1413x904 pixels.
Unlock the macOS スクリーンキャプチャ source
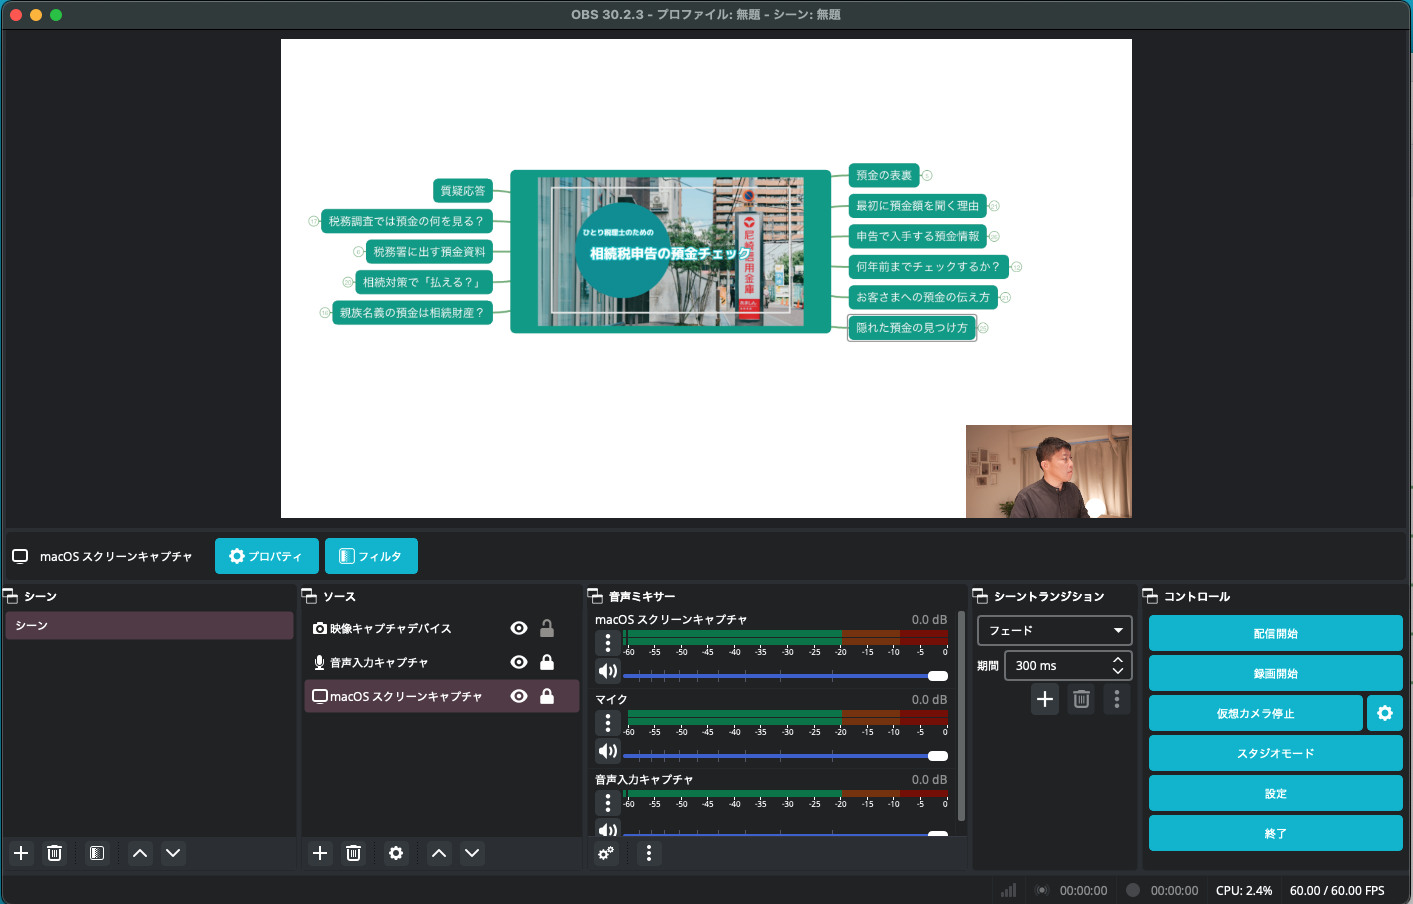point(547,696)
